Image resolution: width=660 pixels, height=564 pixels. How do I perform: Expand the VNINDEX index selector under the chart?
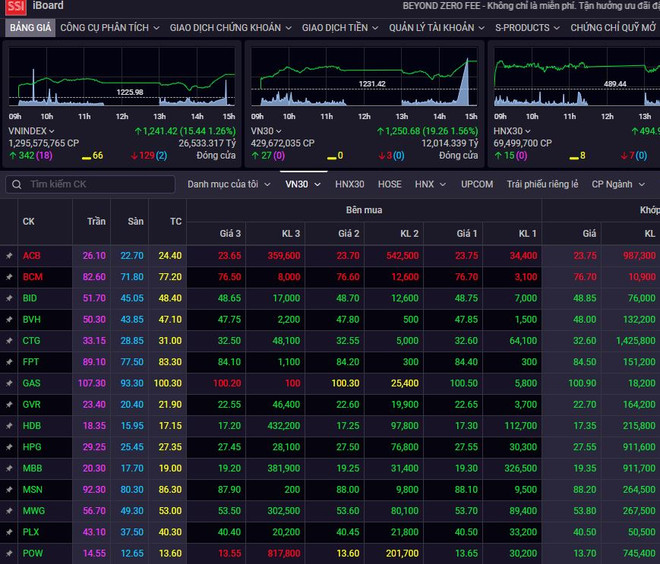(x=31, y=131)
